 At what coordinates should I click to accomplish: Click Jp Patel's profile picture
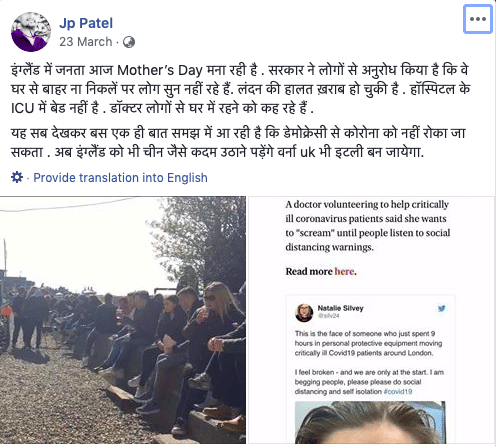[x=31, y=32]
